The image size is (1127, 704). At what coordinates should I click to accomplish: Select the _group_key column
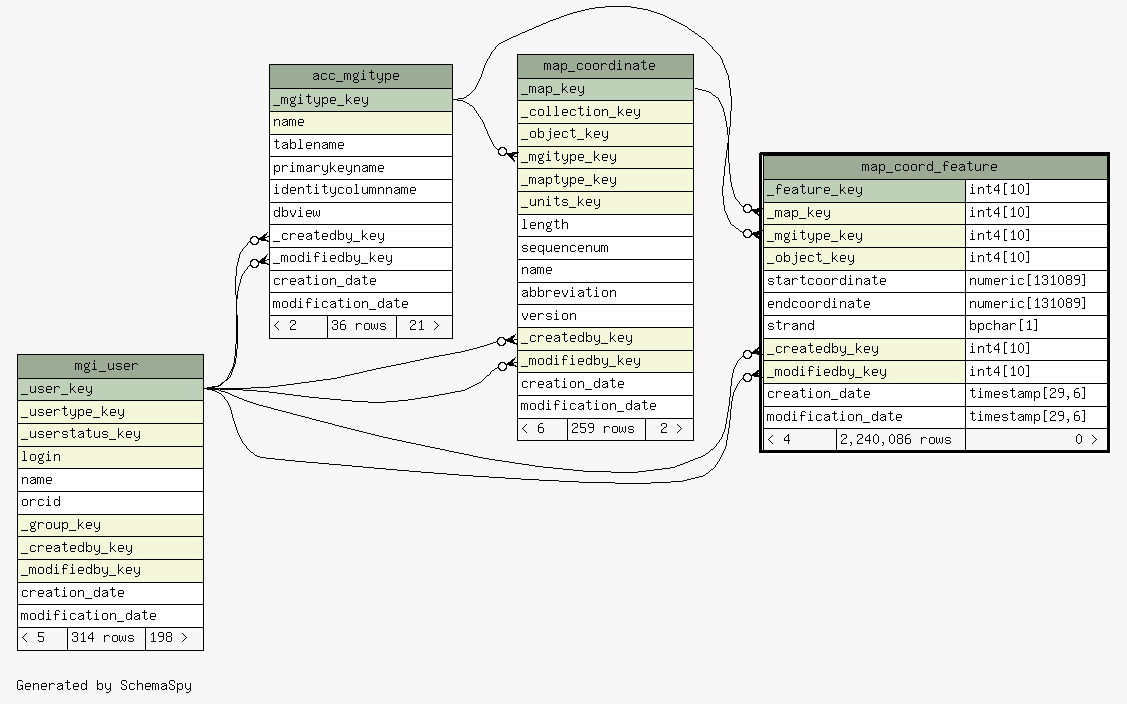110,525
